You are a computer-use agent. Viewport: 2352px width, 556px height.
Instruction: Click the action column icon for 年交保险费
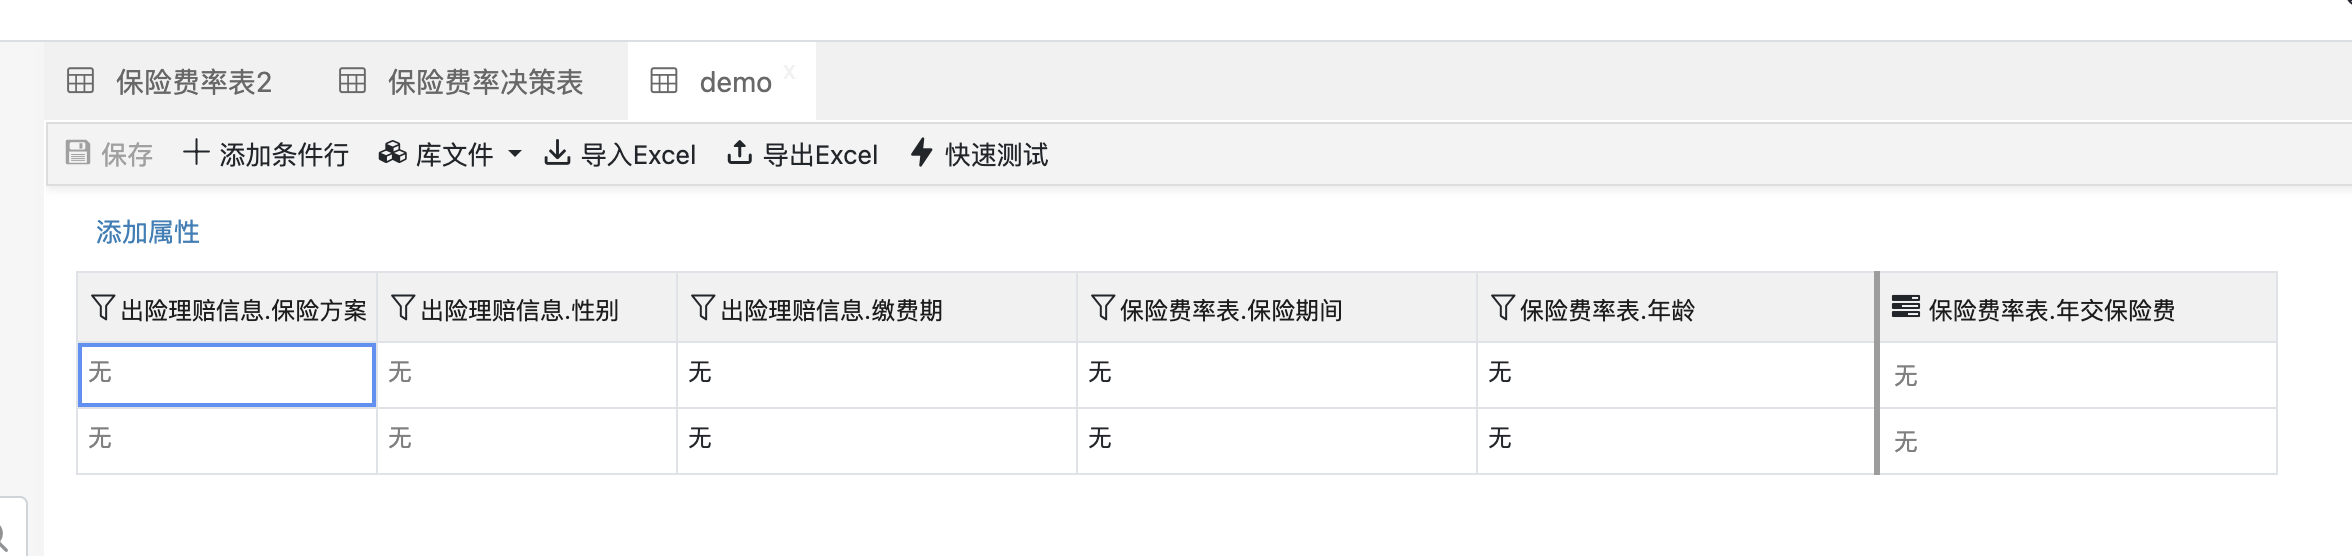(x=1905, y=307)
